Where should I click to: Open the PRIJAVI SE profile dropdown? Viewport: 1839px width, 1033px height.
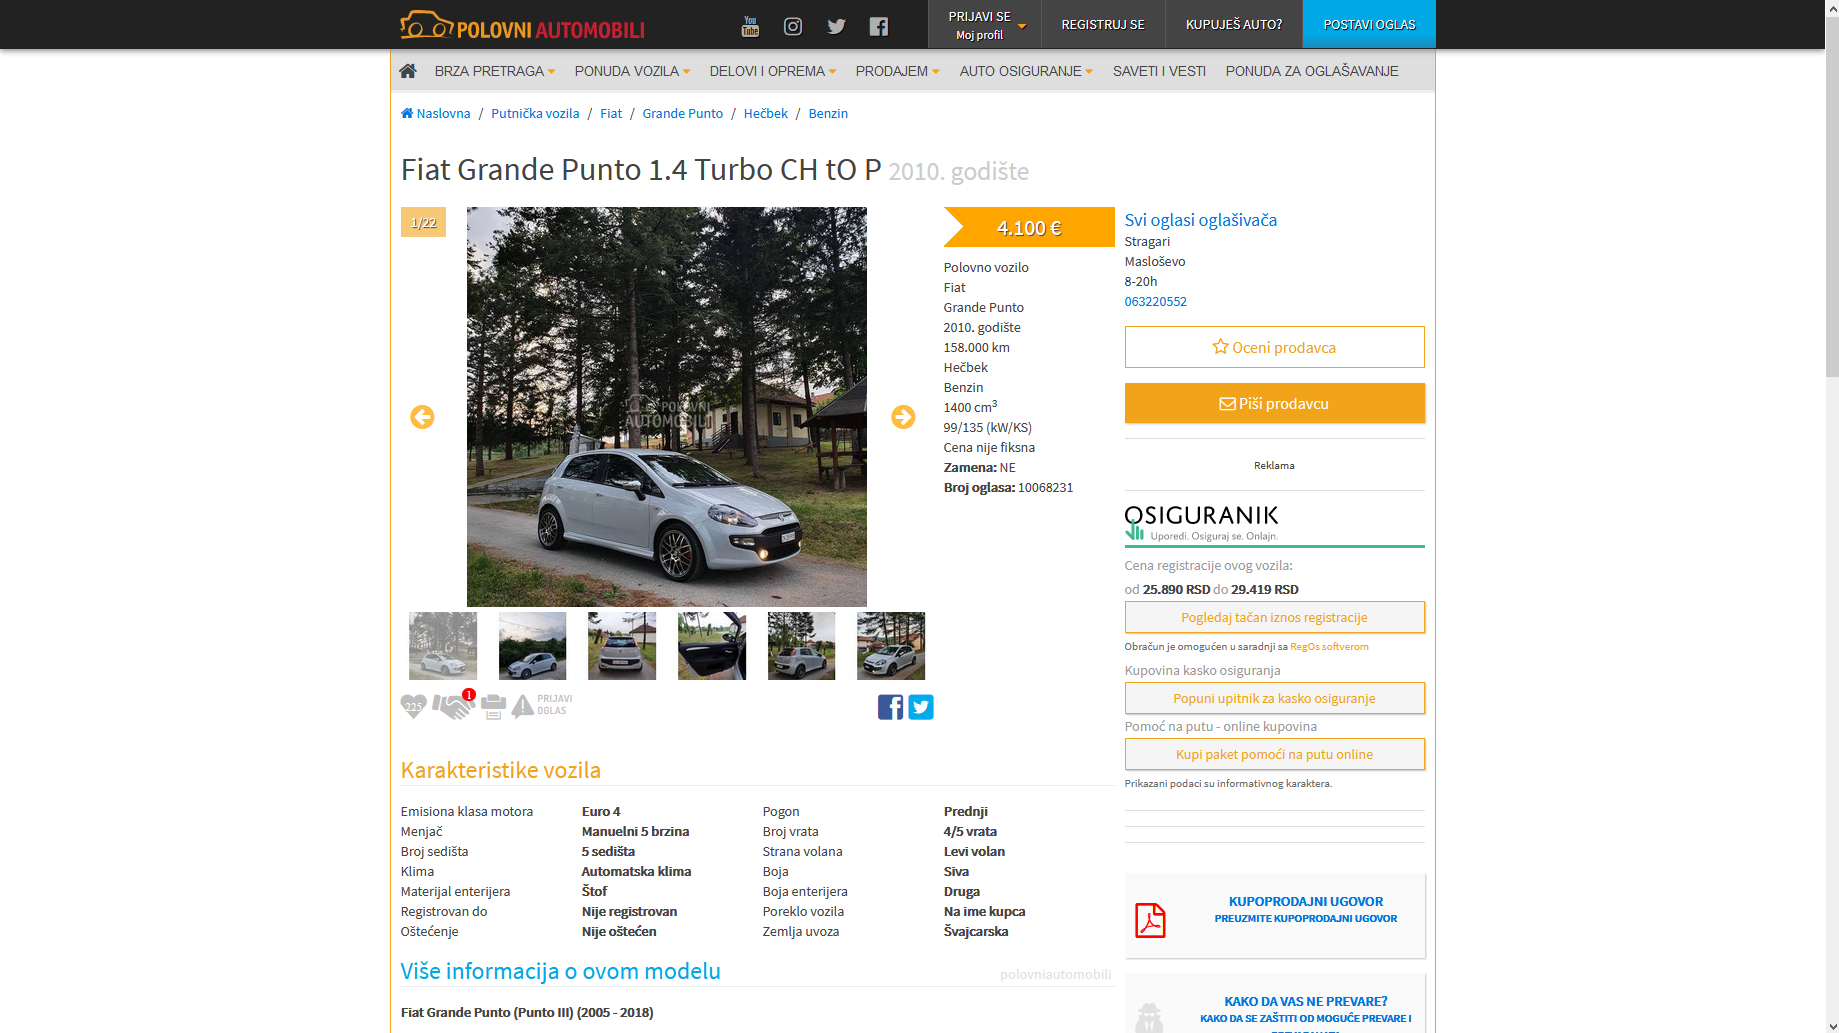coord(985,25)
